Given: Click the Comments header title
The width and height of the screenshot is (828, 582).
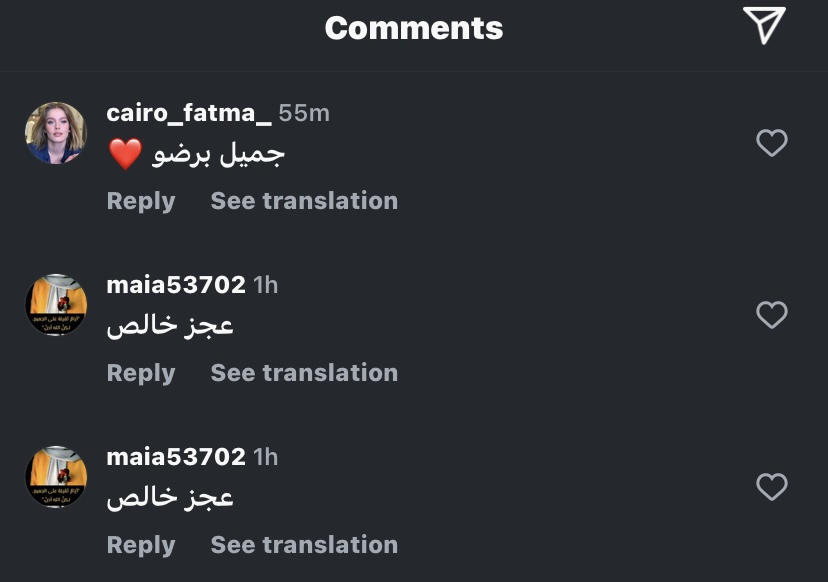Looking at the screenshot, I should (414, 28).
